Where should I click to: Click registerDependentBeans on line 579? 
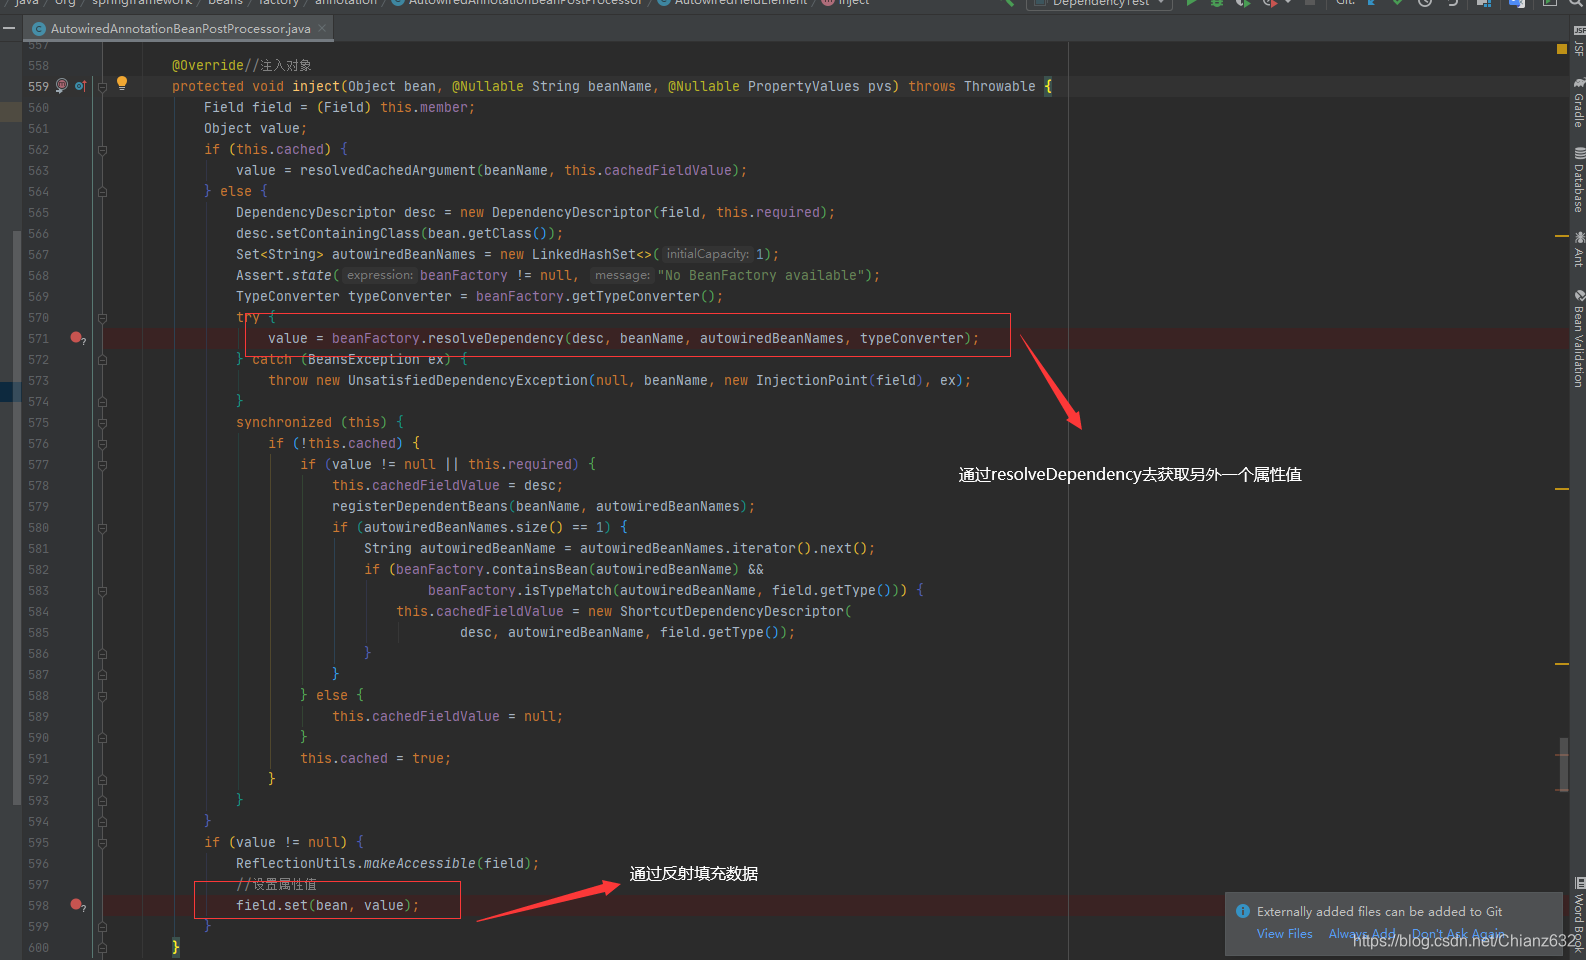(420, 507)
